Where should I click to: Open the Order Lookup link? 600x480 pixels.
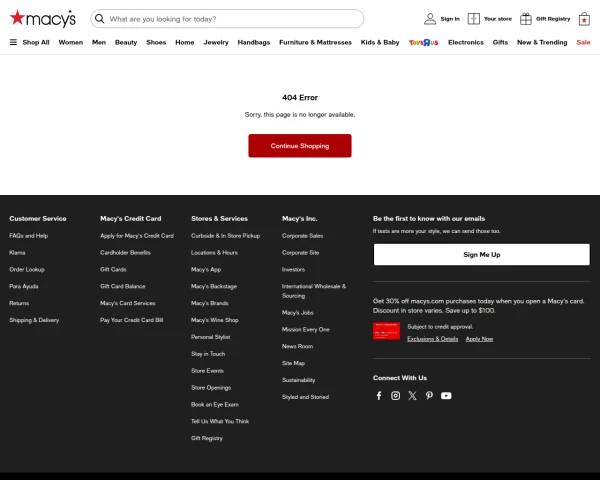tap(27, 269)
